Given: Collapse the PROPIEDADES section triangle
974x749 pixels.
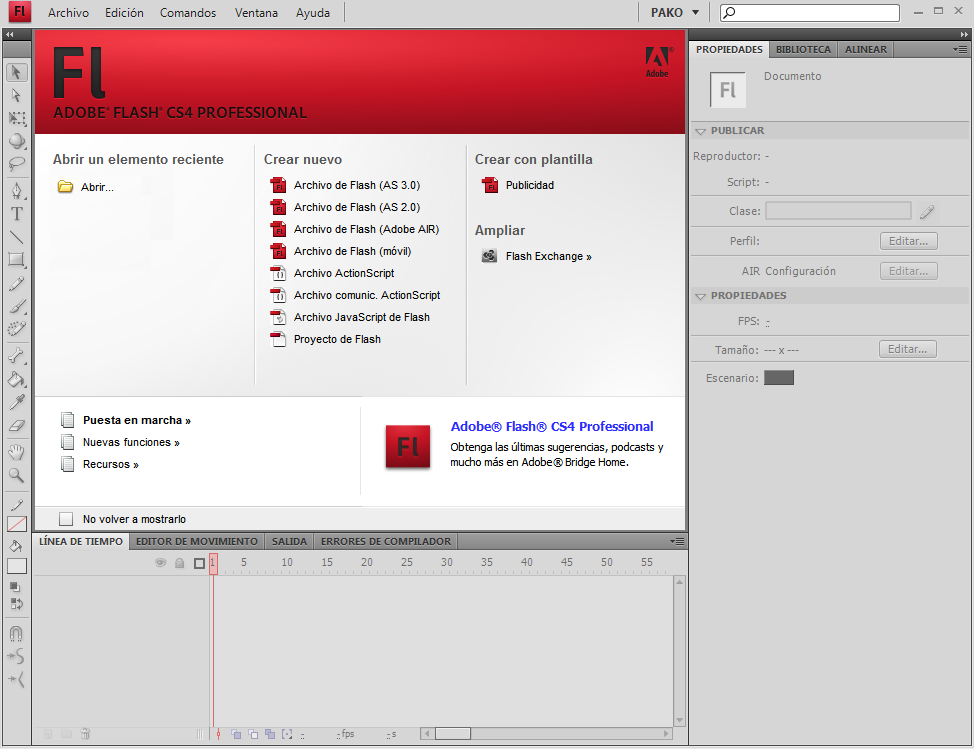Looking at the screenshot, I should coord(701,296).
